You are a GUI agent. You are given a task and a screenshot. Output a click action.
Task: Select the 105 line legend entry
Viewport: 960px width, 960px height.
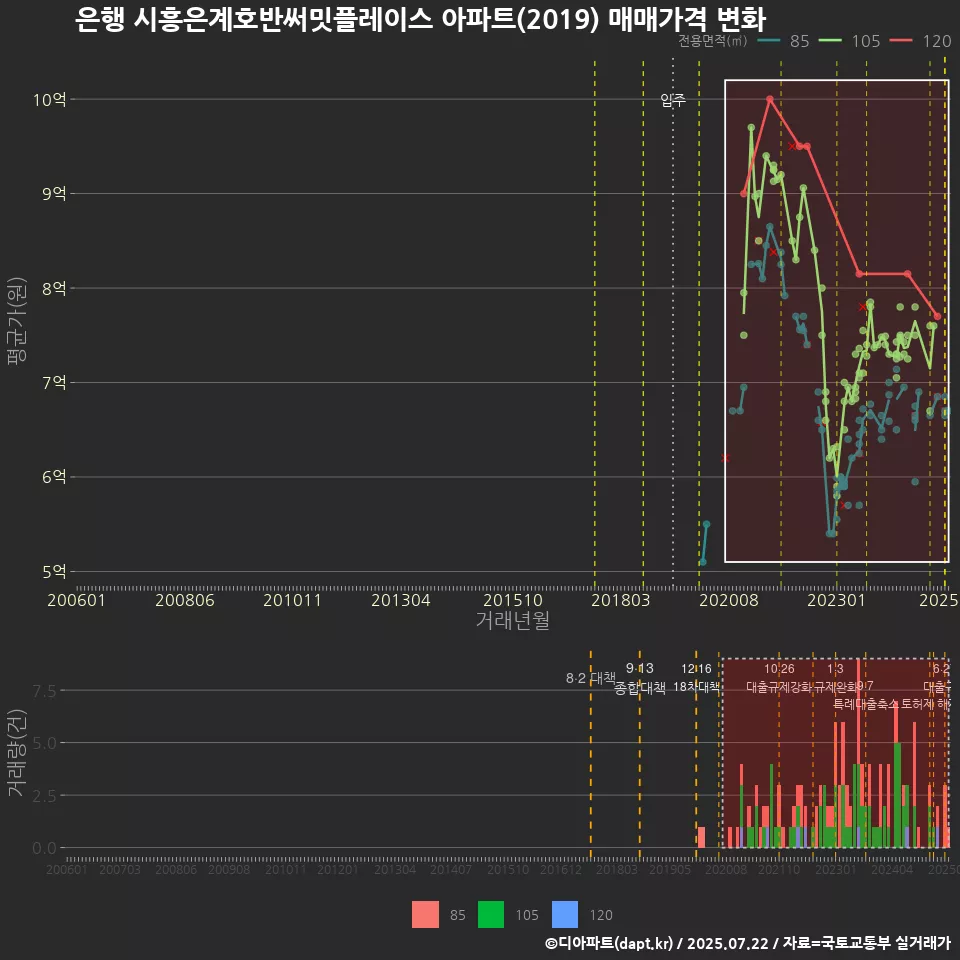click(850, 41)
